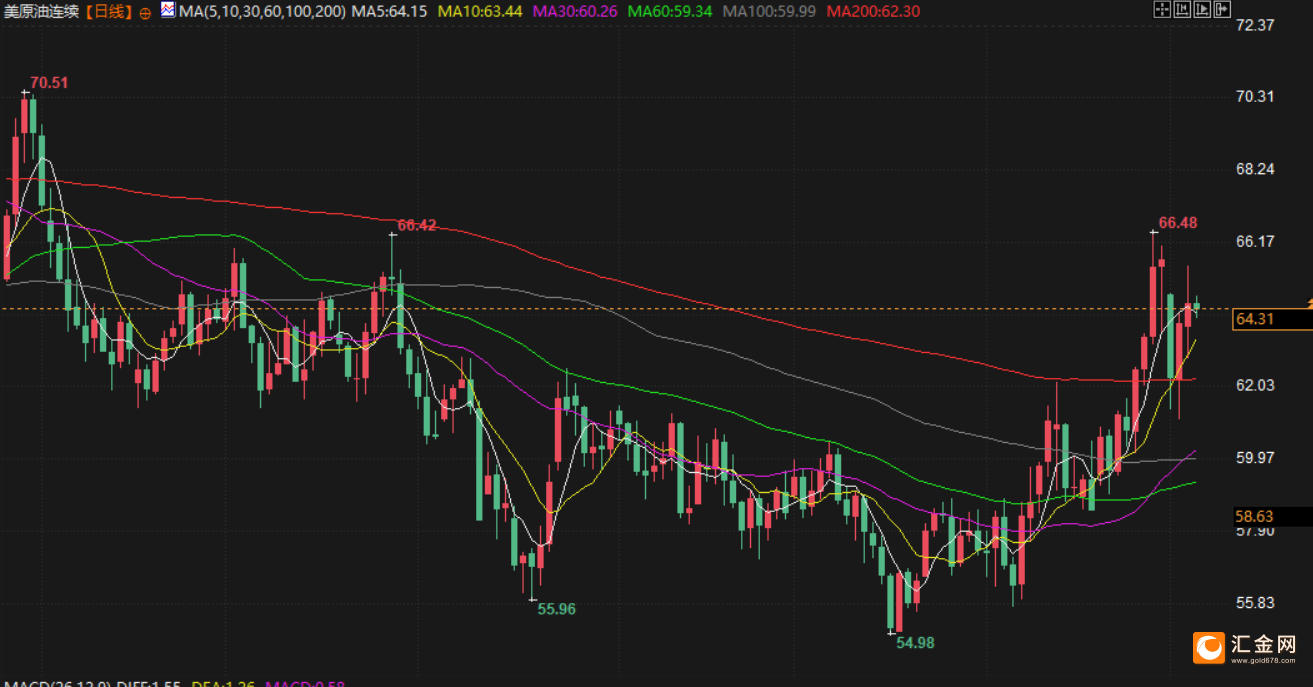Click the MA100:59.99 legend value

[x=769, y=12]
